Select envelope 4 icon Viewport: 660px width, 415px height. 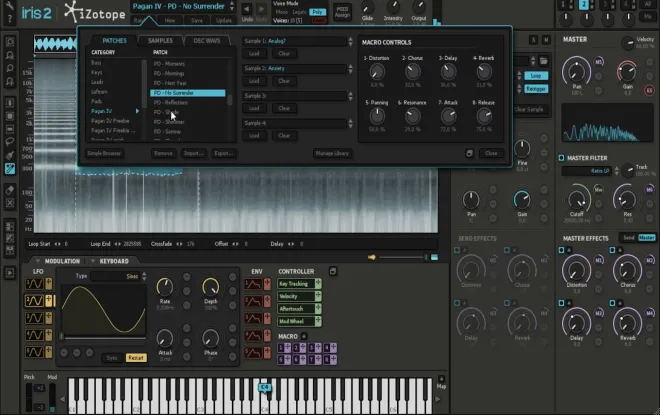coord(253,336)
